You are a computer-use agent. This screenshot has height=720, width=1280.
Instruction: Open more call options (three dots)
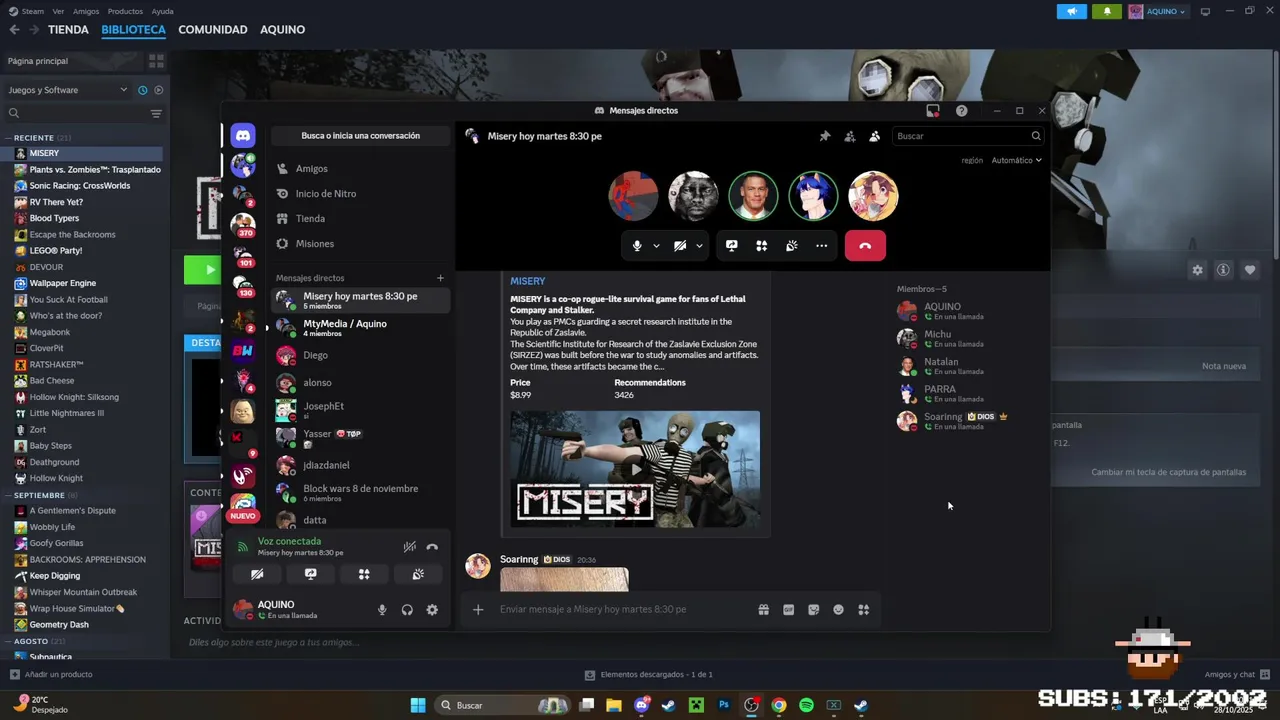click(x=822, y=246)
